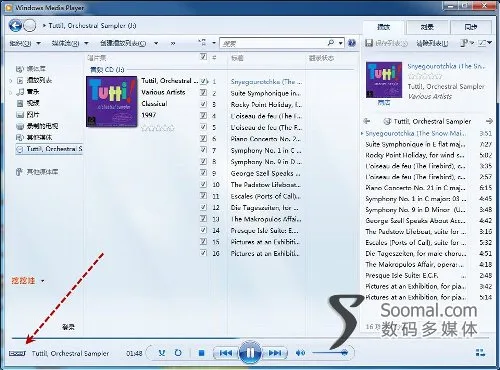The width and height of the screenshot is (500, 370).
Task: Go to previous list with left arrow
Action: coord(366,121)
